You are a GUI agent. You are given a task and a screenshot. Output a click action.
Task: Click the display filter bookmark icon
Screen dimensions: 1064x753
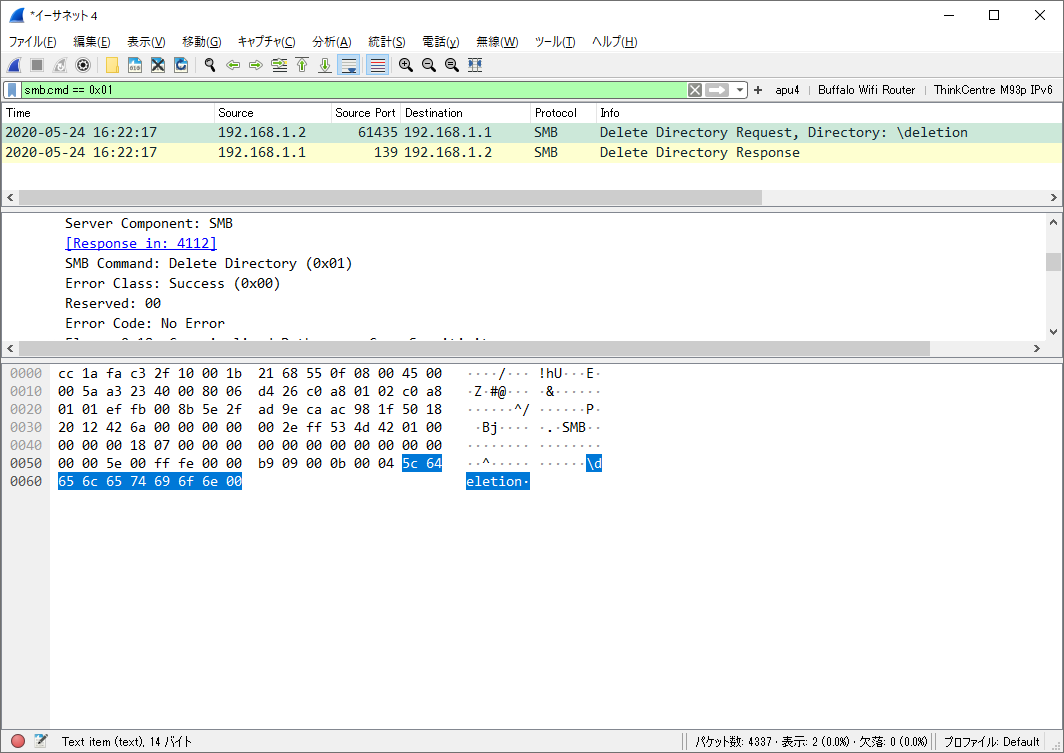click(x=12, y=90)
